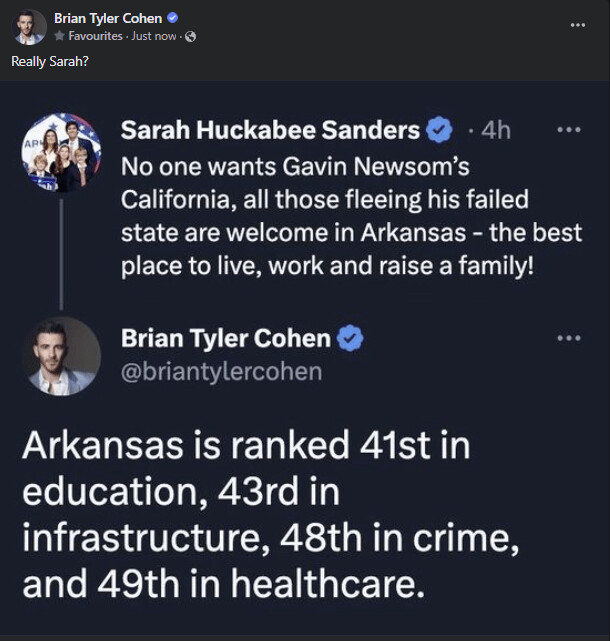Open Brian Tyler Cohen's Facebook profile name

pos(109,18)
